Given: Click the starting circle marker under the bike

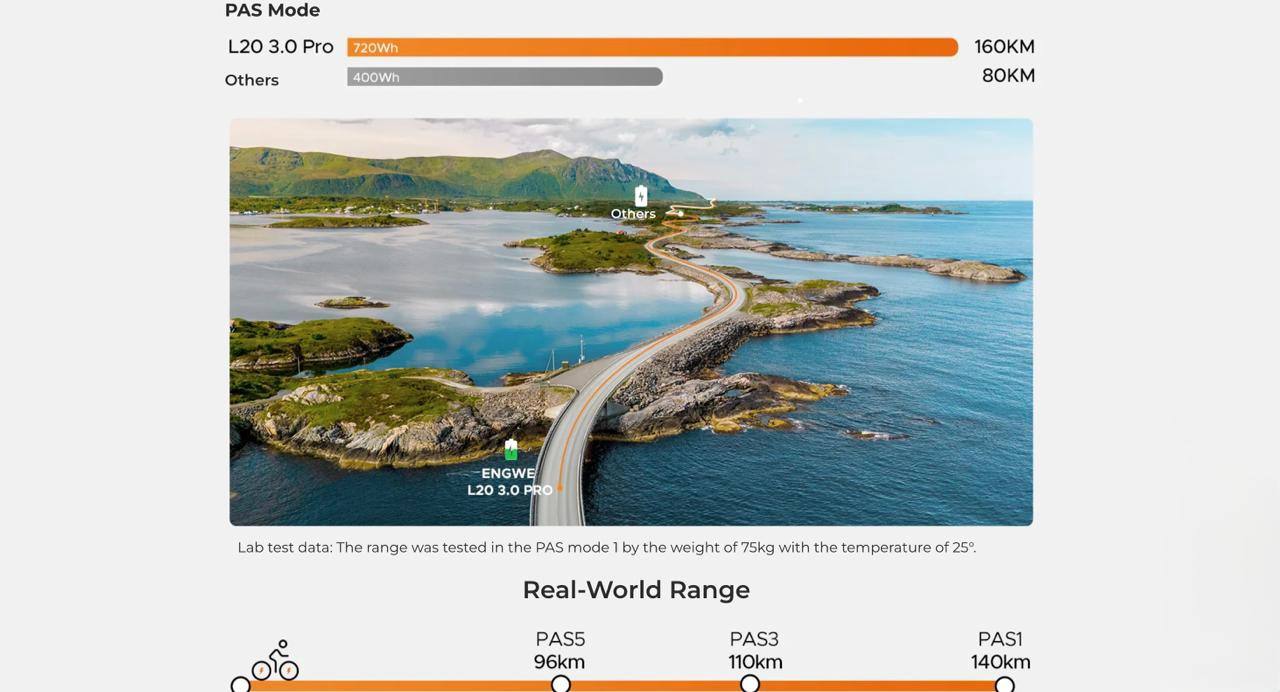Looking at the screenshot, I should (240, 685).
